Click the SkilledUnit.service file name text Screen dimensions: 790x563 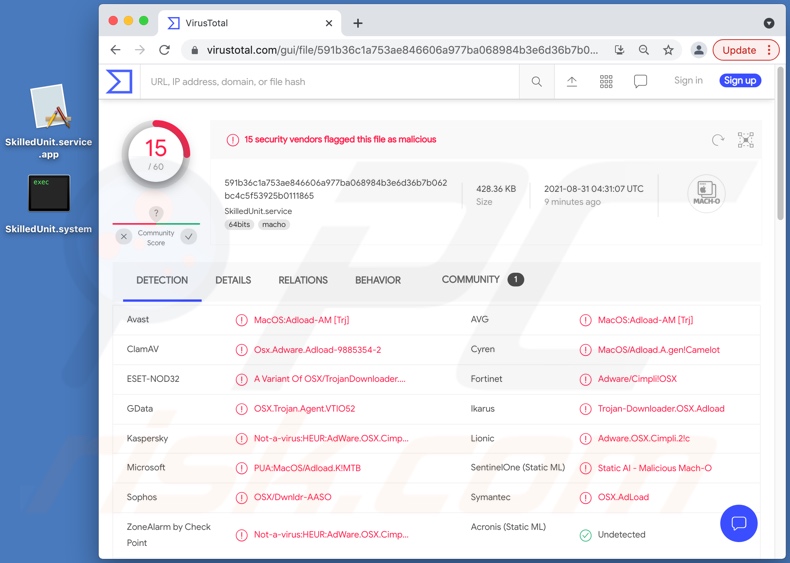[258, 211]
